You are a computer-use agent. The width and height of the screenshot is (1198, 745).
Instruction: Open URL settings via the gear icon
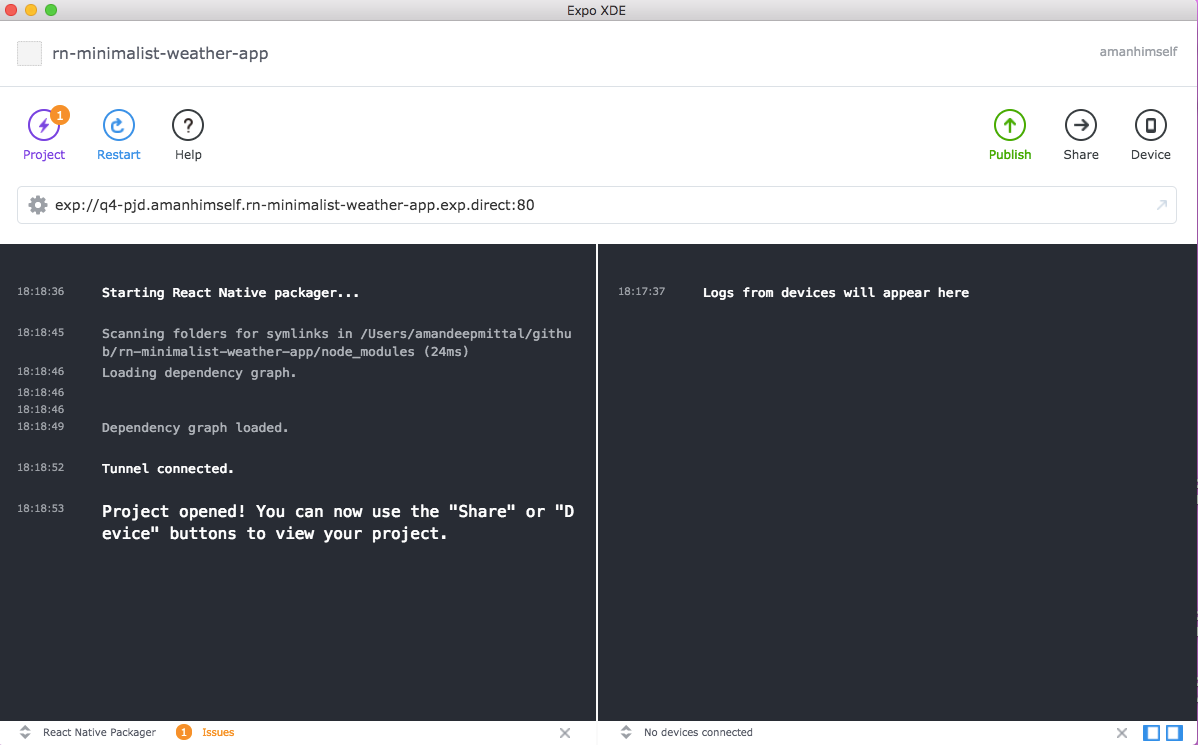click(37, 204)
